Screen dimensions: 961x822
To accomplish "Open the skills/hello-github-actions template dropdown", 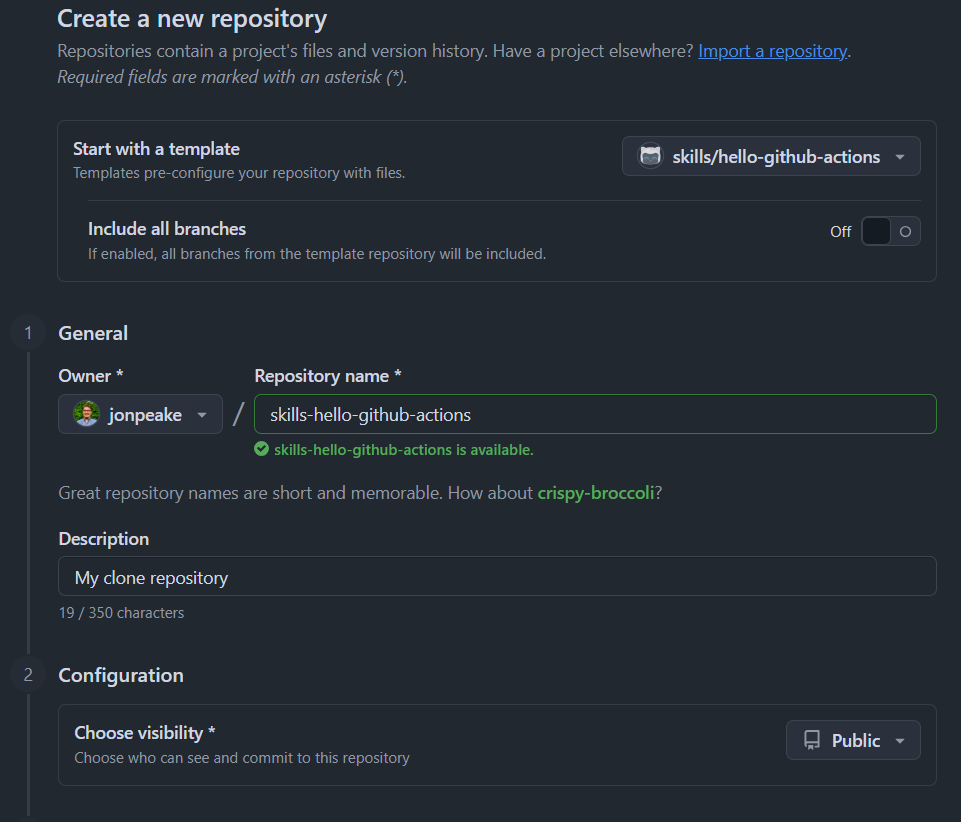I will coord(771,157).
